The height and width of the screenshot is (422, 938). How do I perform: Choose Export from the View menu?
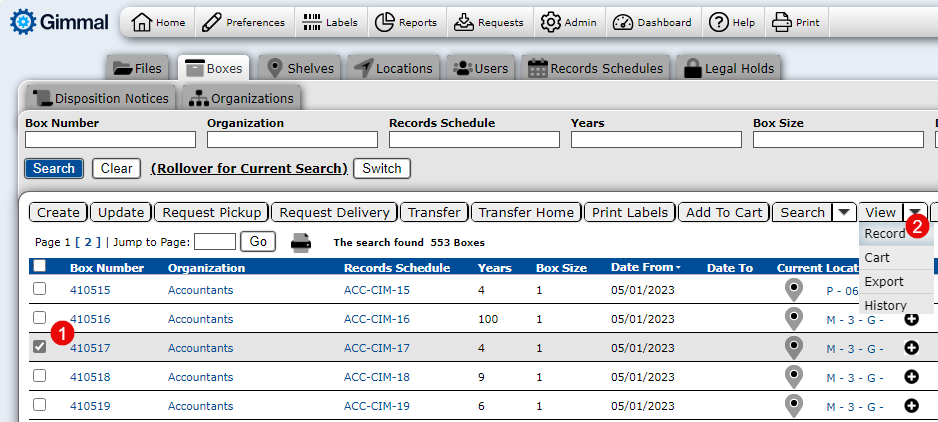point(884,282)
